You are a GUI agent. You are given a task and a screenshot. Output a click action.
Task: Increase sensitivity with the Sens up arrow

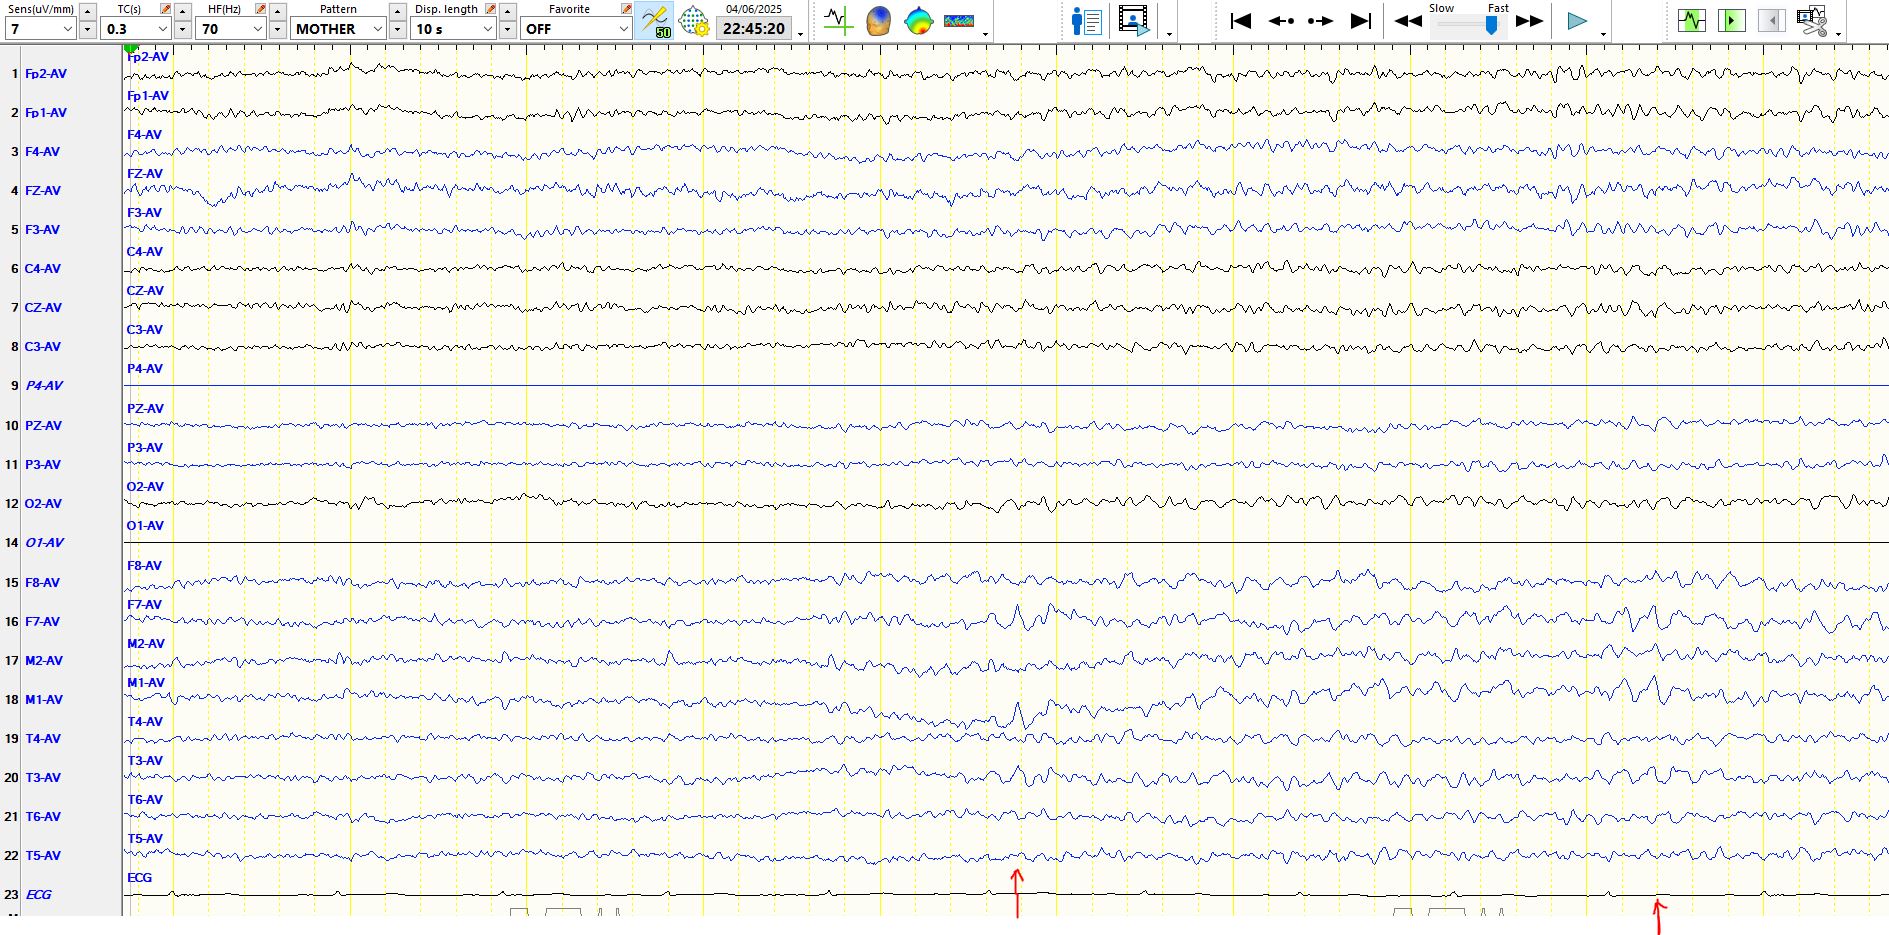click(x=87, y=10)
